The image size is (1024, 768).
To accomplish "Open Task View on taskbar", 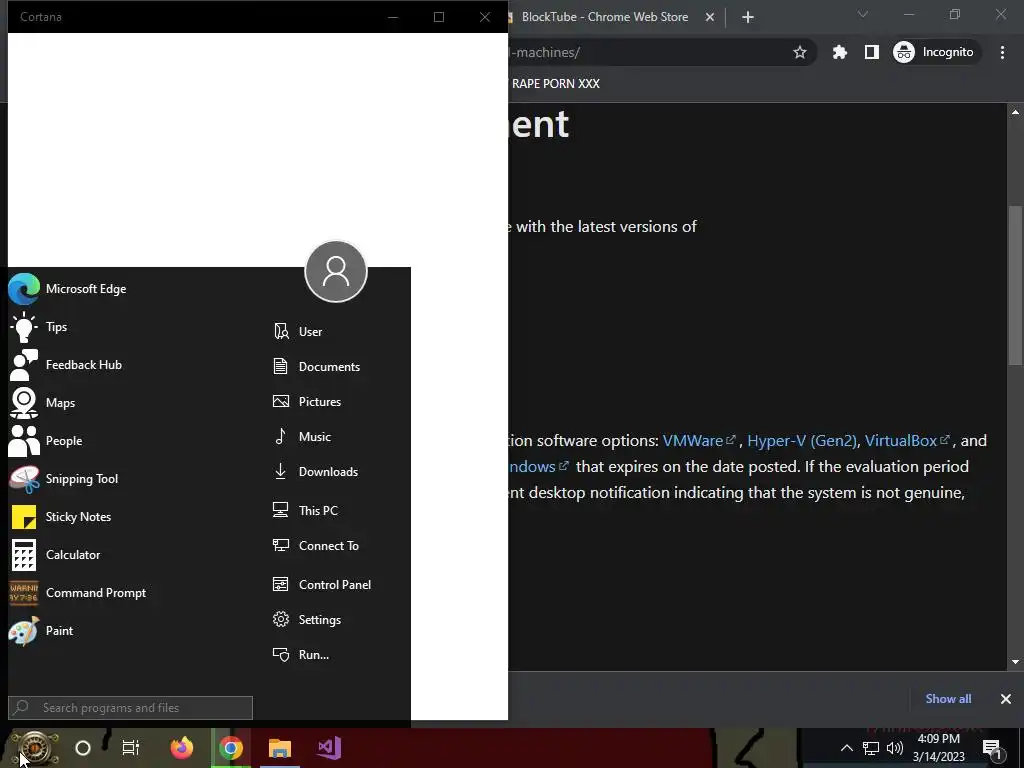I will pos(131,748).
